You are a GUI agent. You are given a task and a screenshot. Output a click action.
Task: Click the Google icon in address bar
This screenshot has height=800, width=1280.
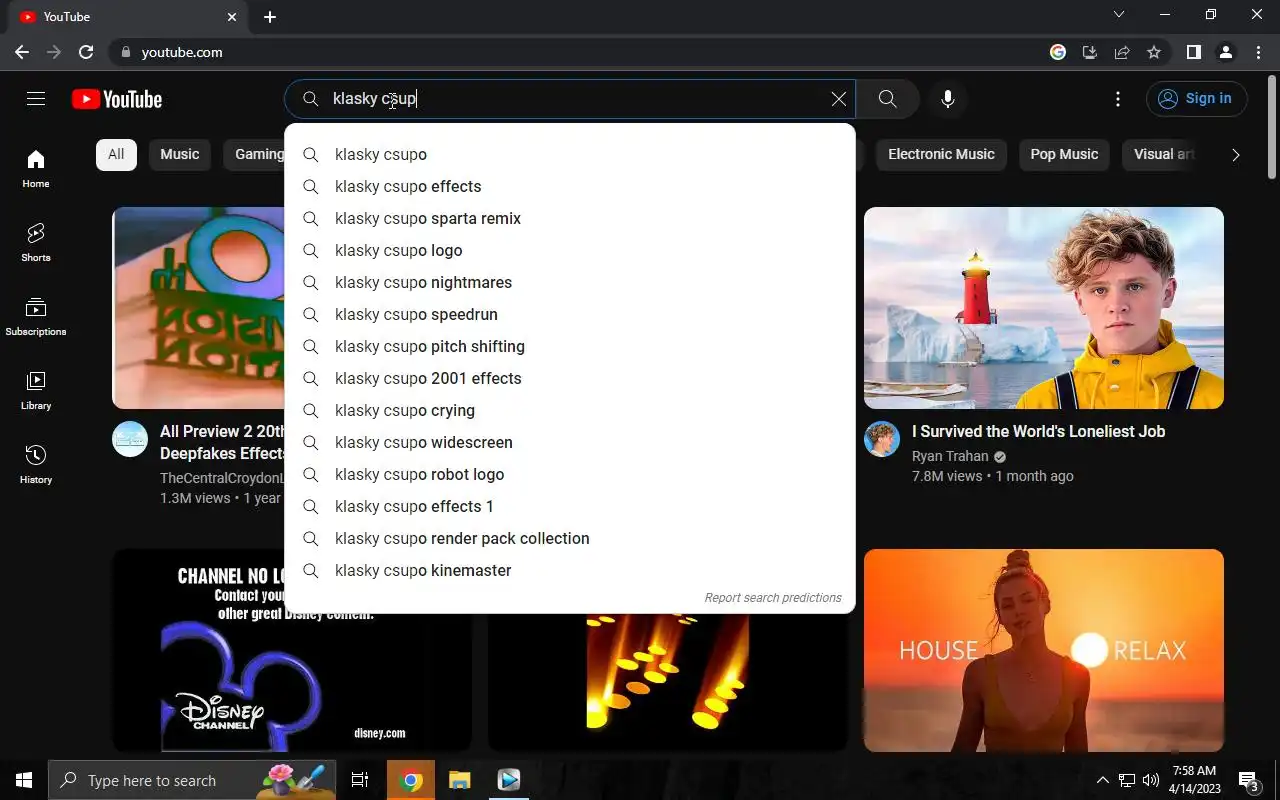tap(1058, 52)
